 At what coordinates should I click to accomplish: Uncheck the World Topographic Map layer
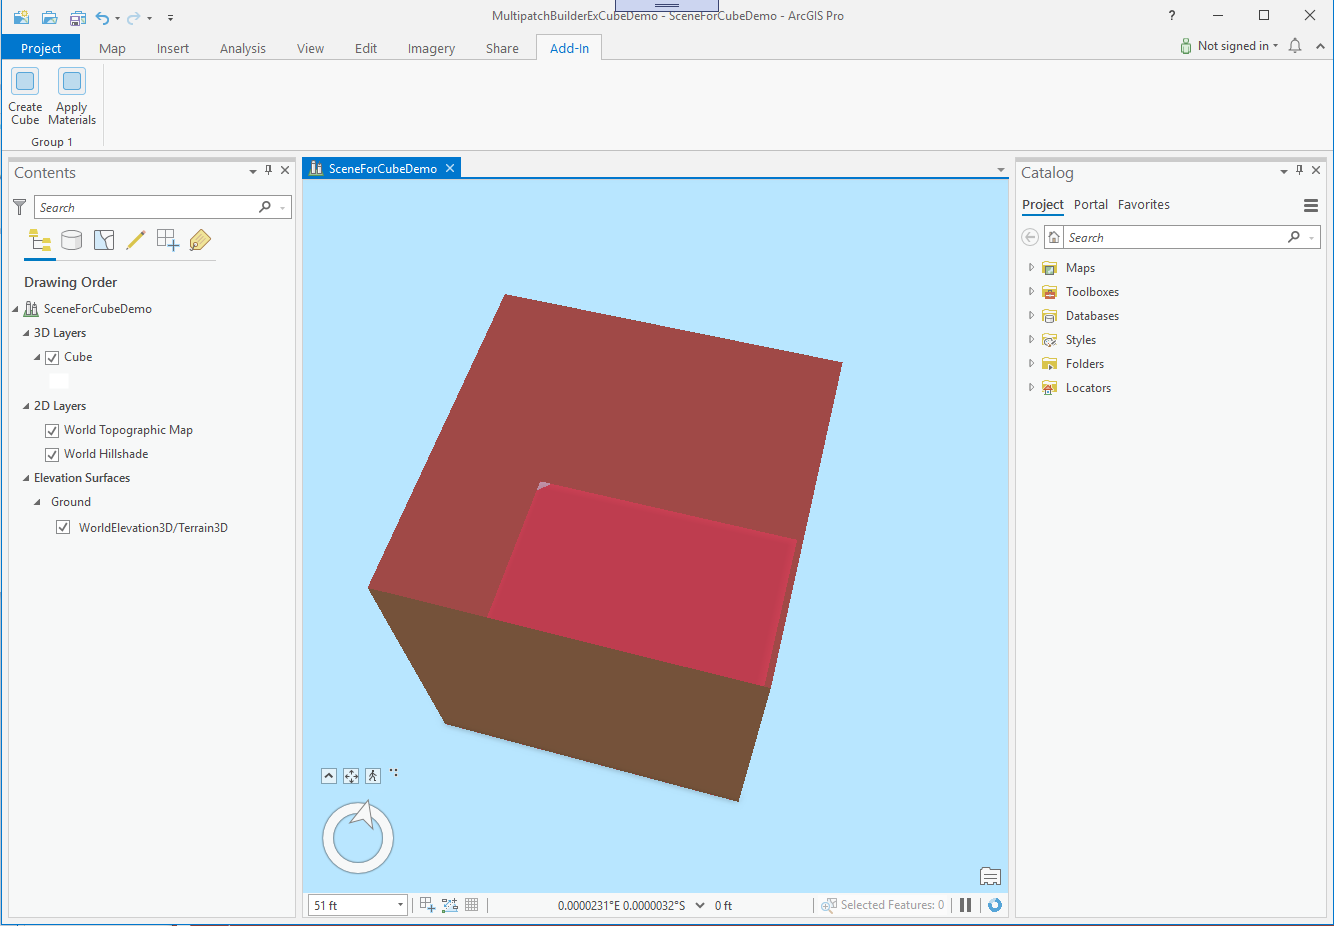pyautogui.click(x=51, y=430)
